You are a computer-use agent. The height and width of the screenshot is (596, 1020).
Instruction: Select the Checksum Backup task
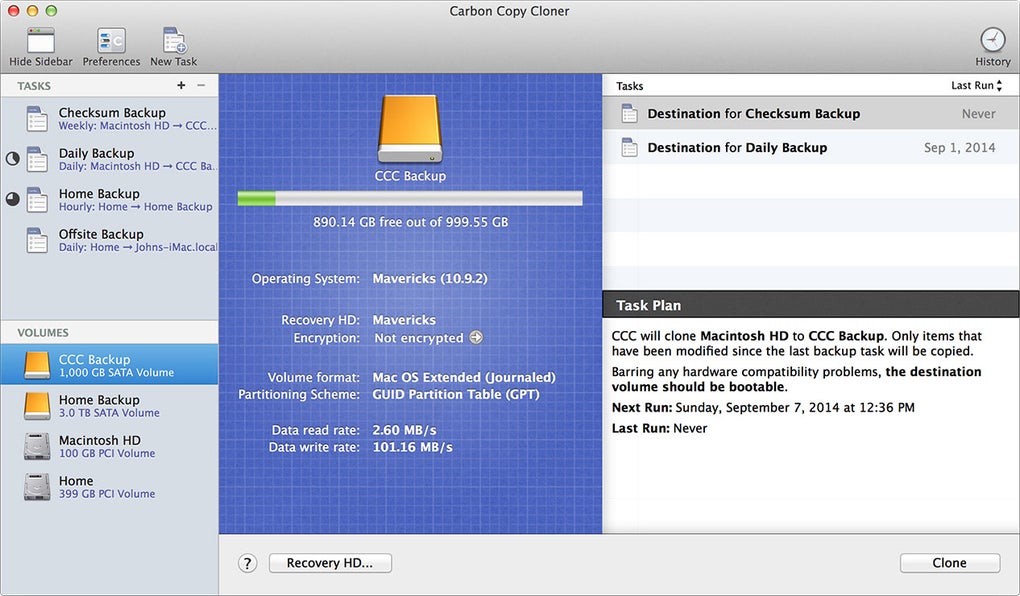tap(109, 119)
